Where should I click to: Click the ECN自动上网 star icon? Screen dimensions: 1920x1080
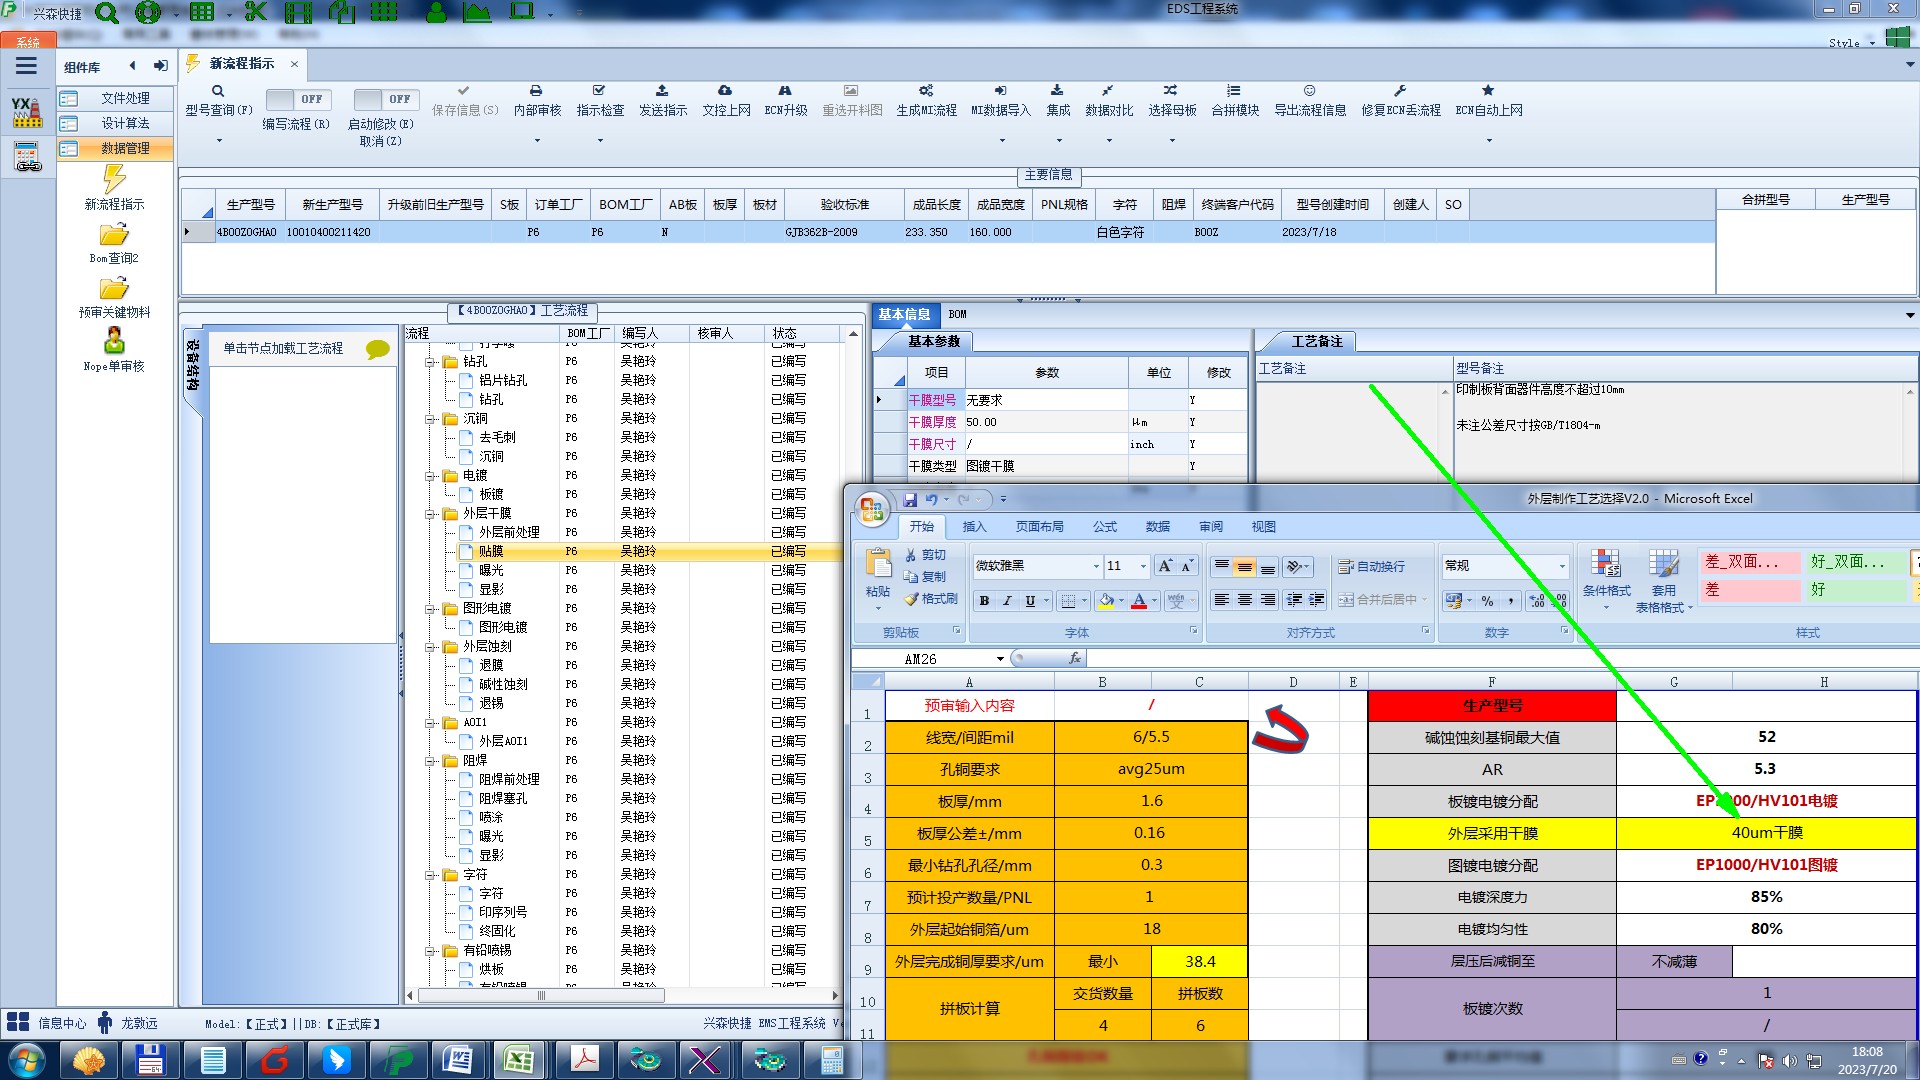(1488, 91)
